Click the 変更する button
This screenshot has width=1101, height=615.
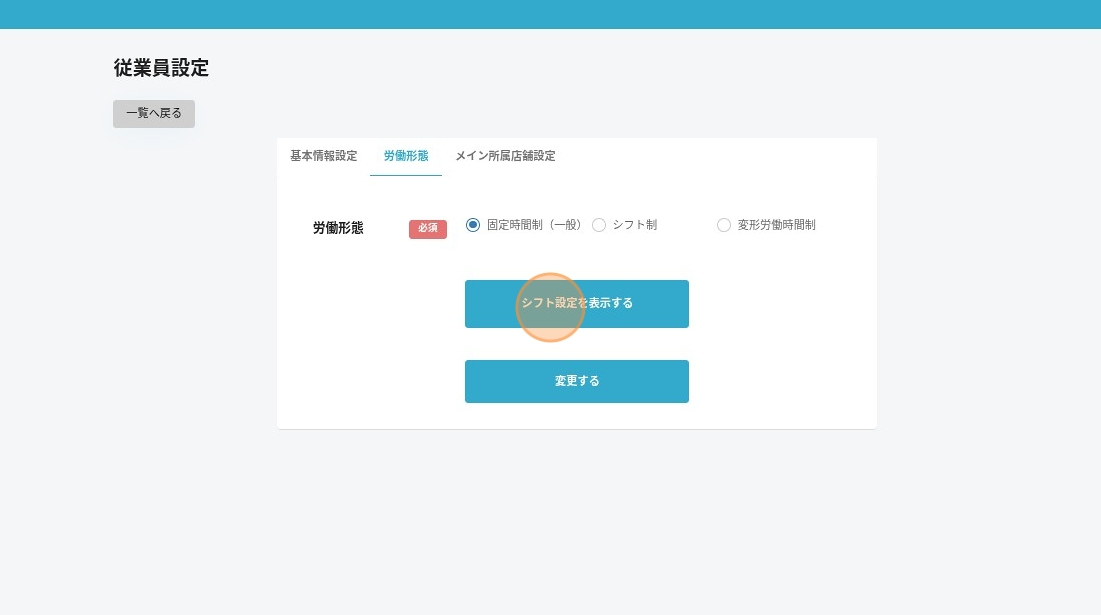point(576,381)
